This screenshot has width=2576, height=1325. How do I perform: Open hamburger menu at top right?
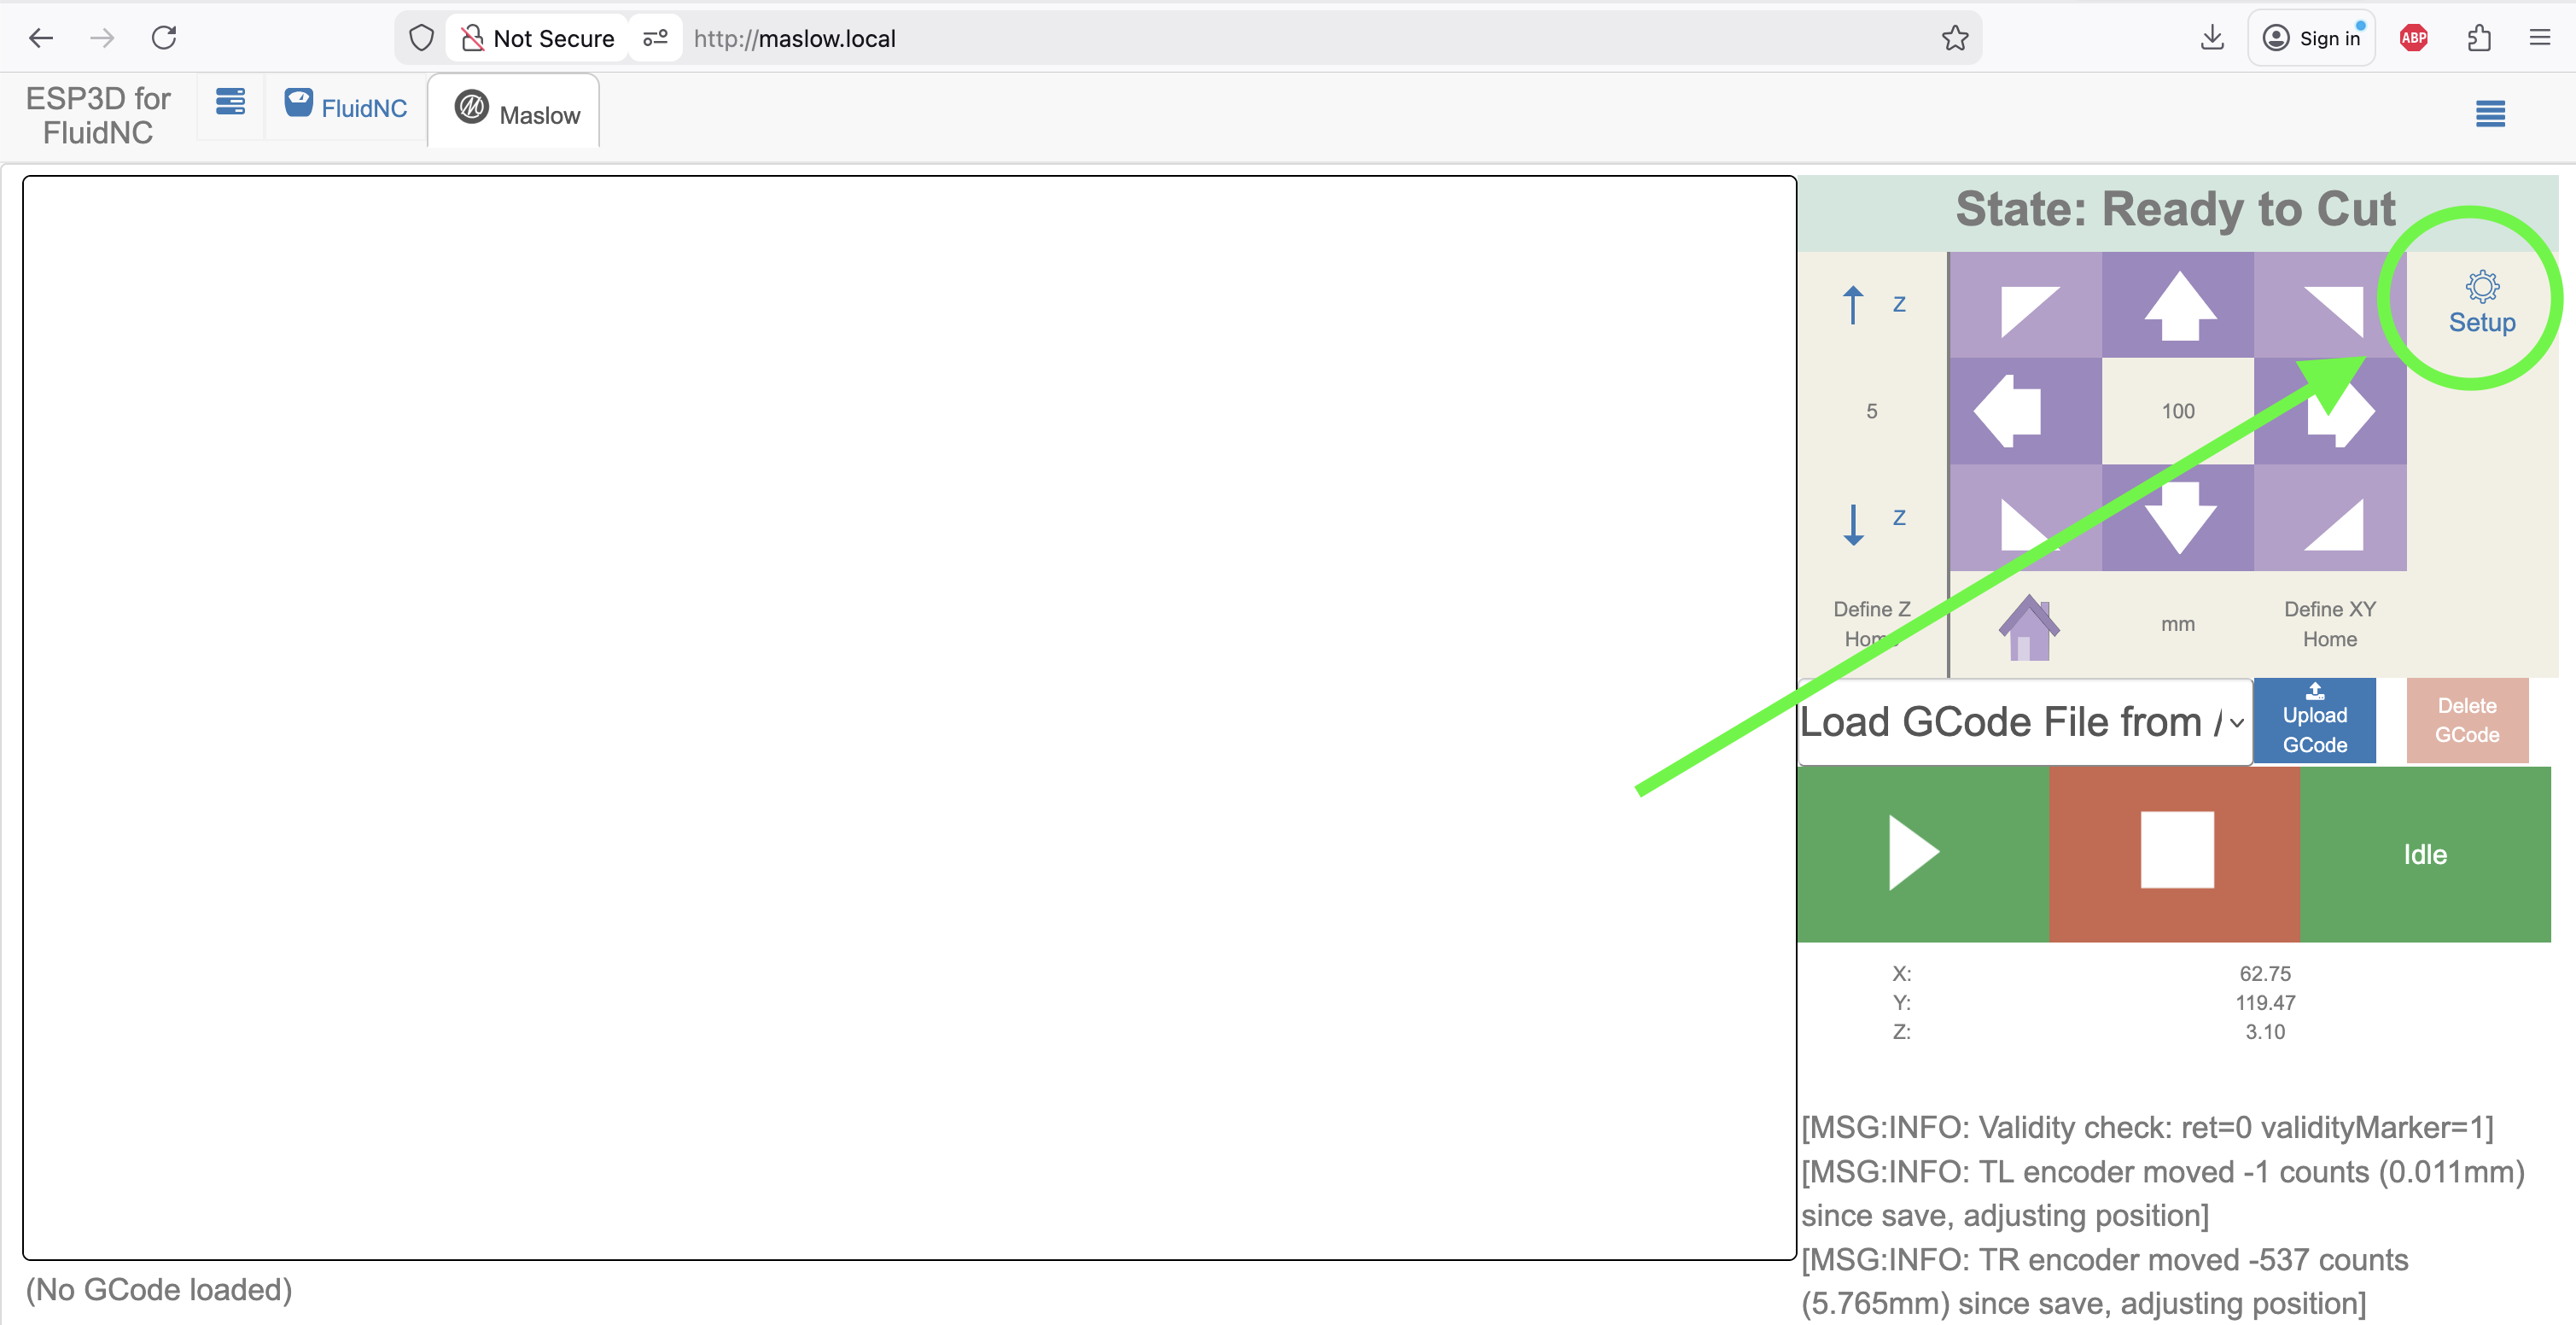pos(2489,114)
